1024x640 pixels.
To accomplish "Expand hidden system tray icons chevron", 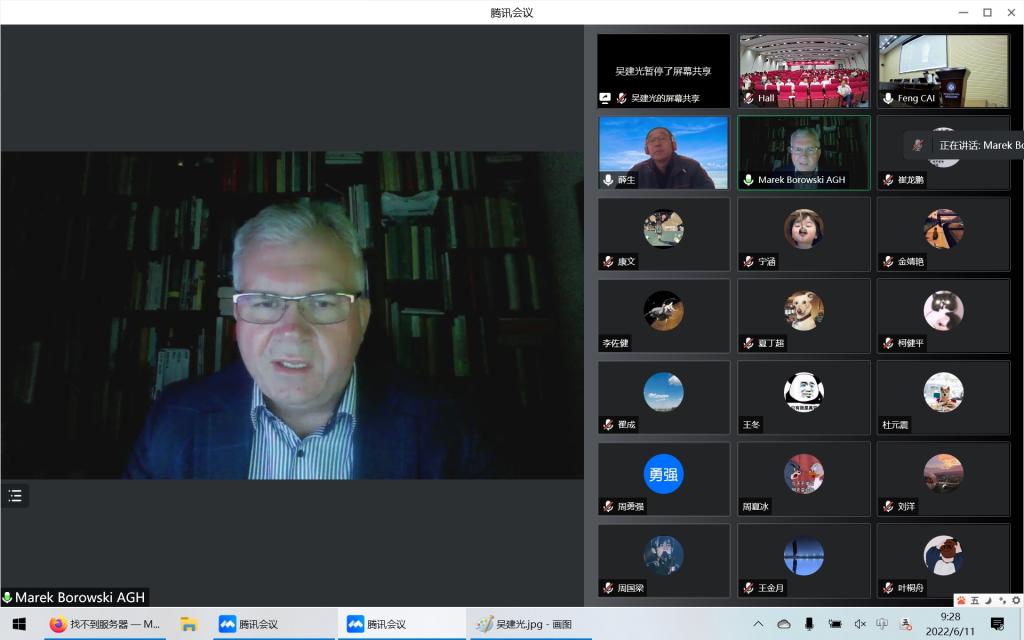I will [x=758, y=624].
